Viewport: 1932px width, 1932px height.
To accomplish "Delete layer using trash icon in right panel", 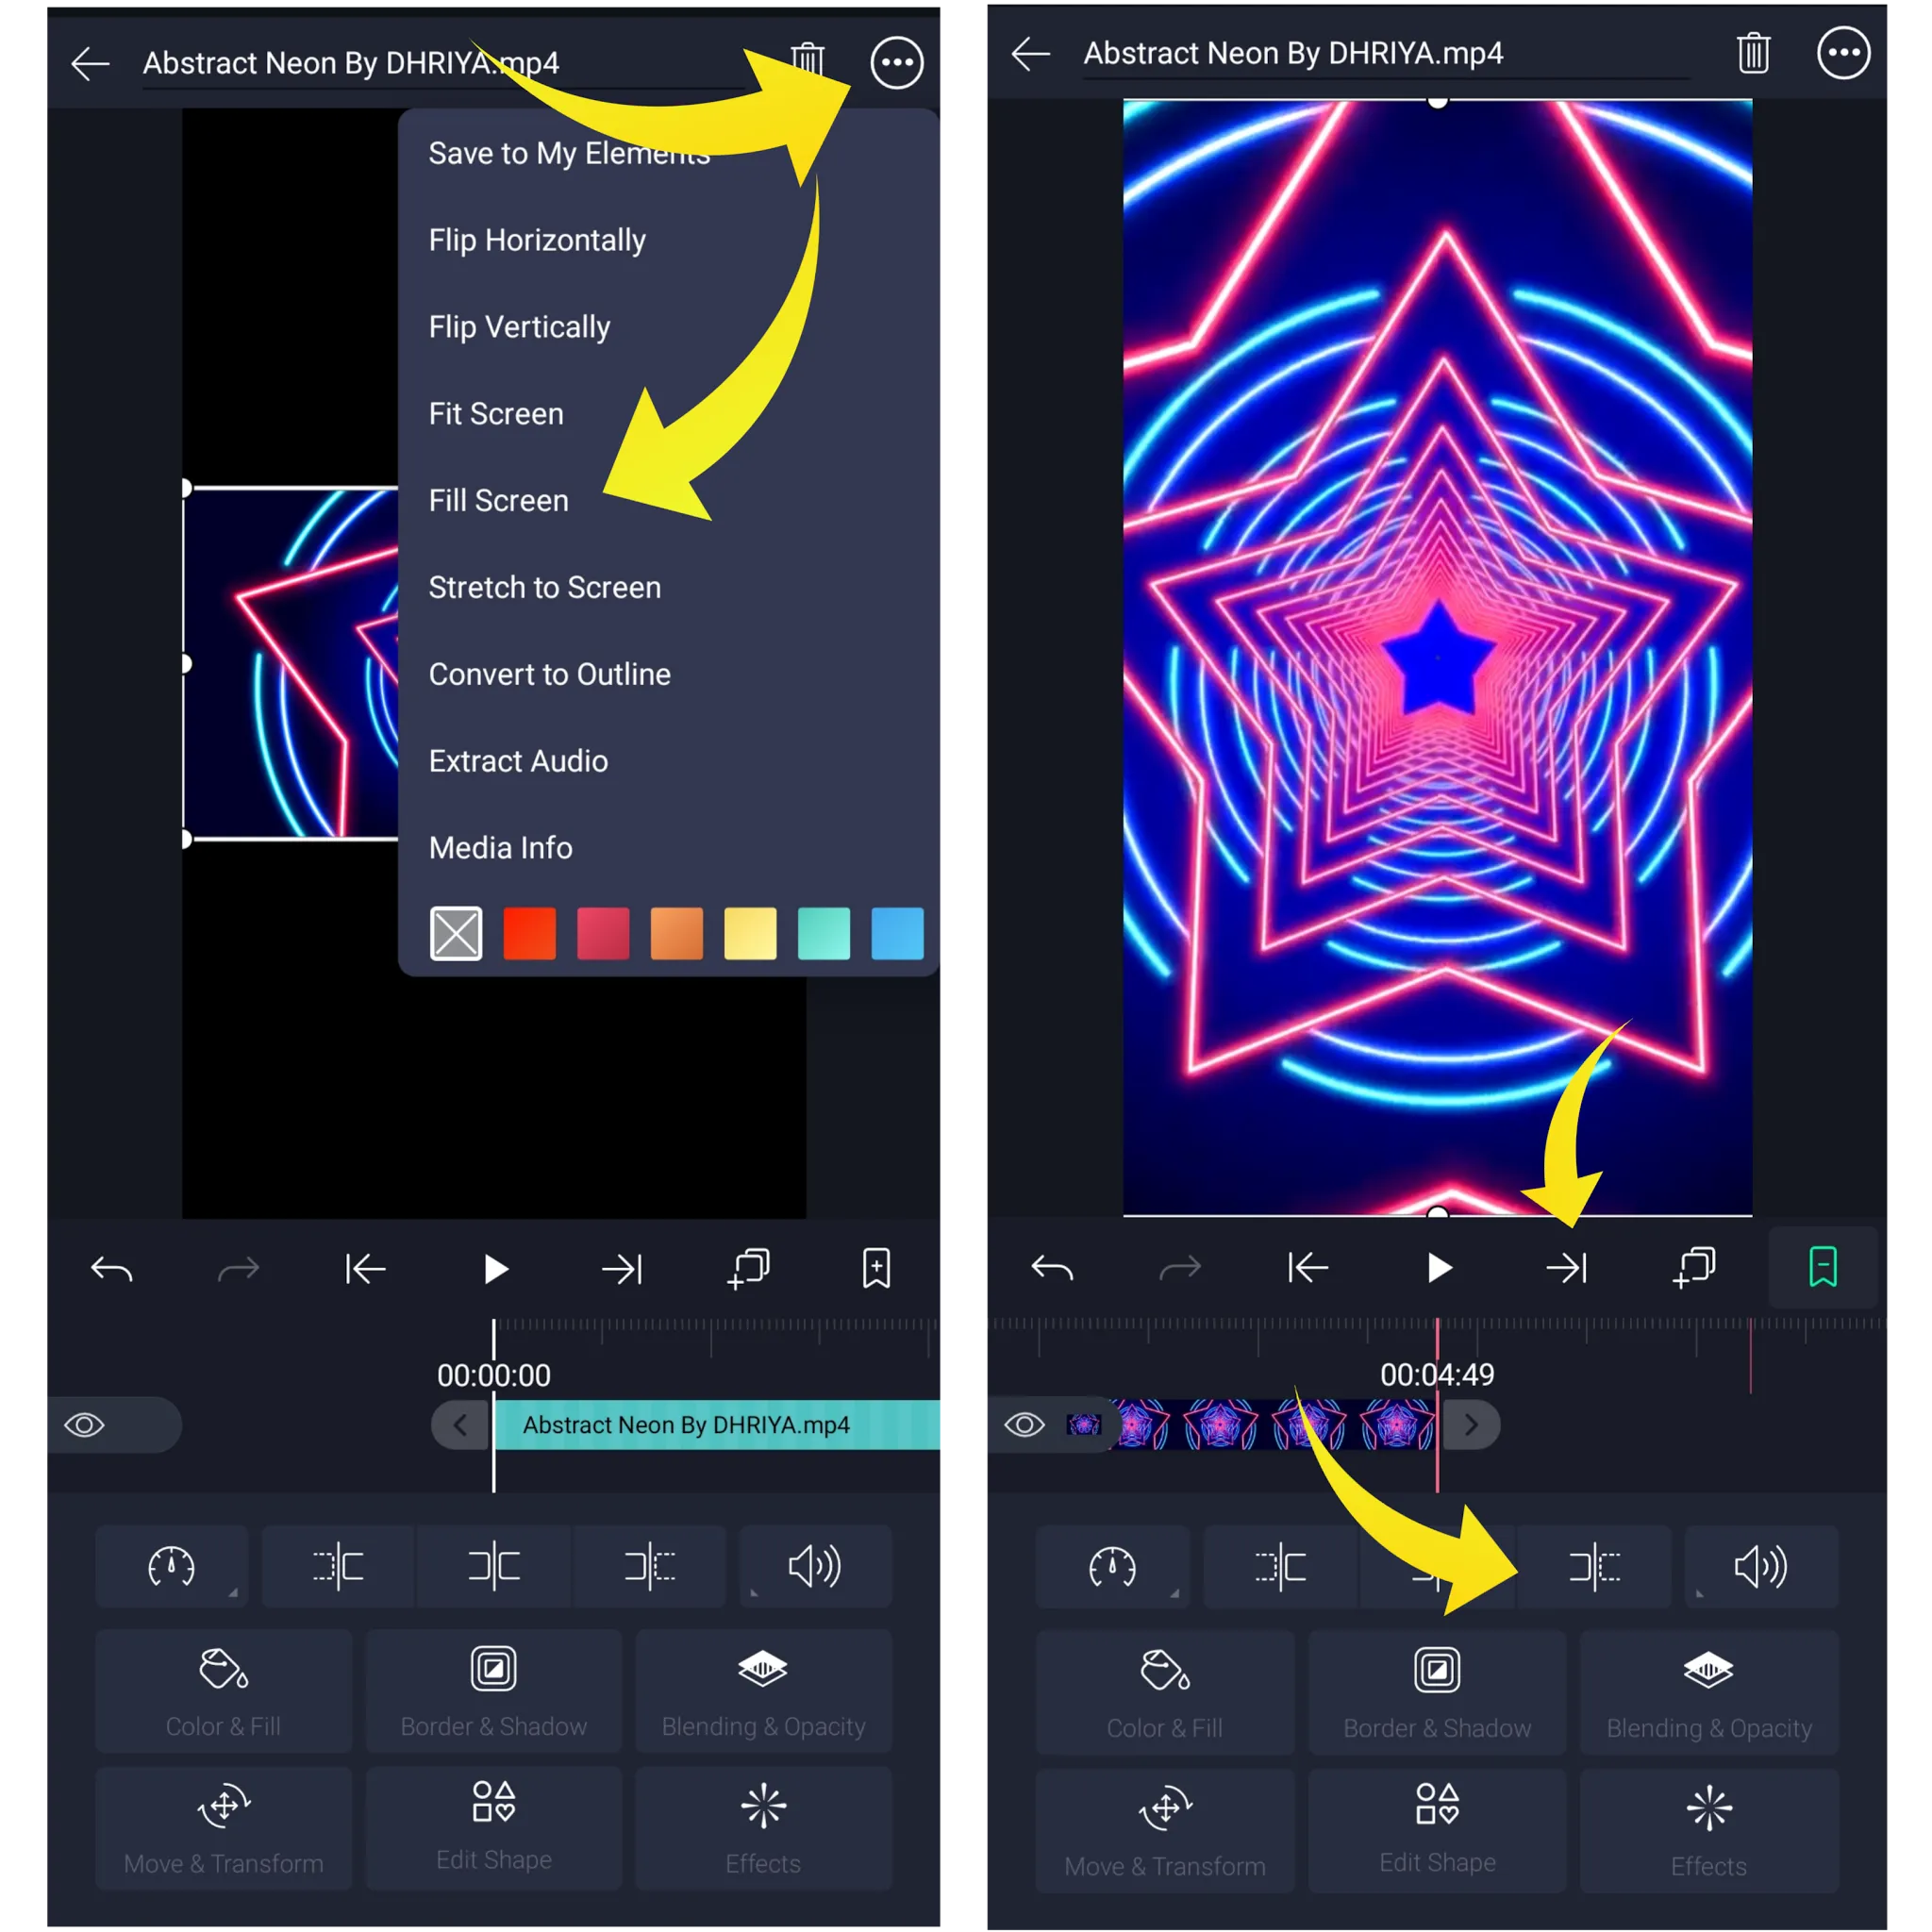I will (1752, 53).
